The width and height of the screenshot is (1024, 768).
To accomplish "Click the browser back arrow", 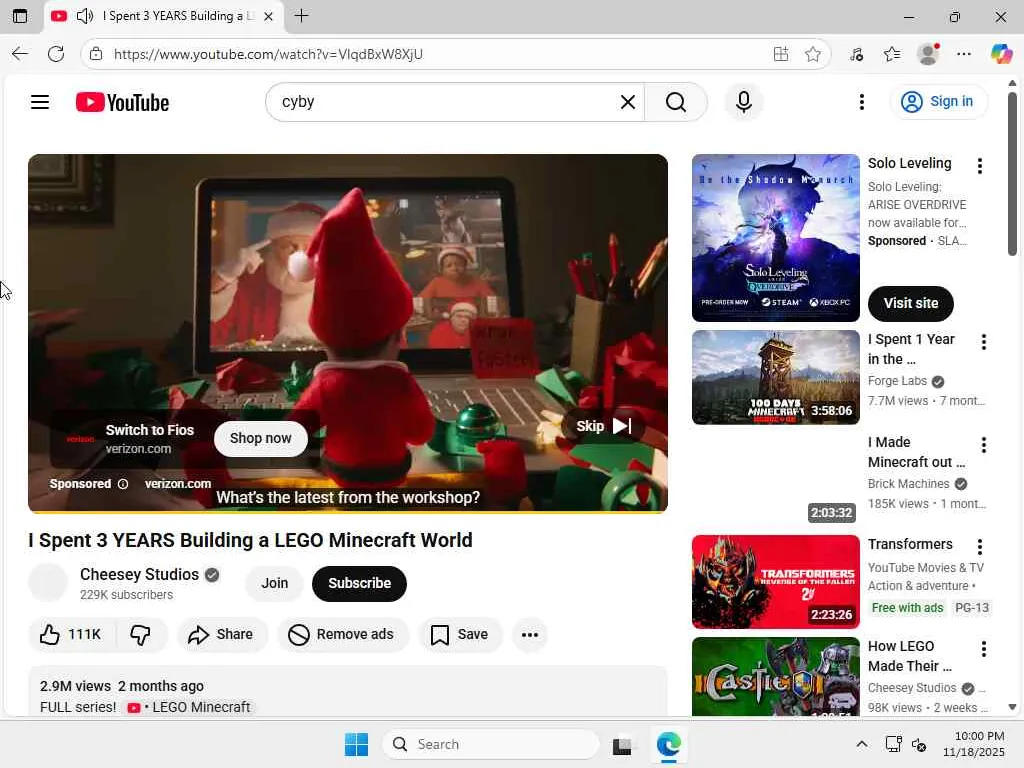I will point(20,54).
